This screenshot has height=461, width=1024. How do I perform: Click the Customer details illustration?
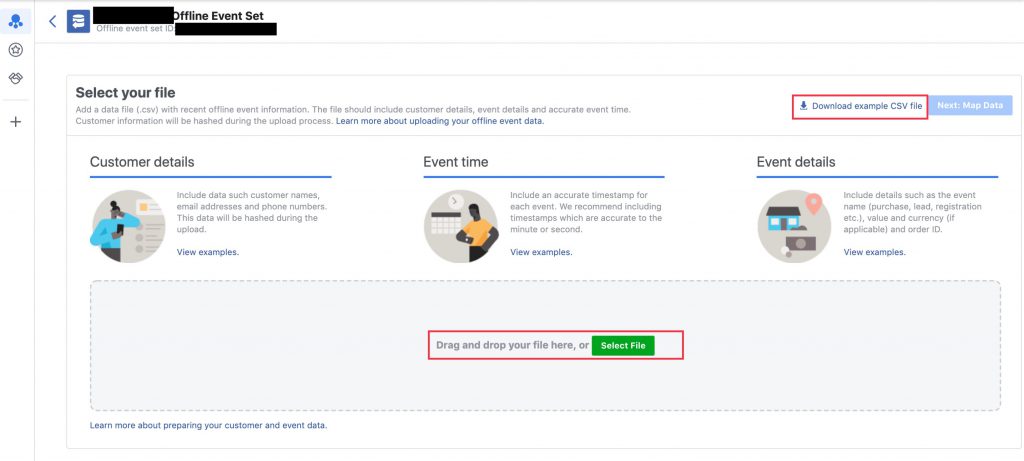click(x=127, y=220)
